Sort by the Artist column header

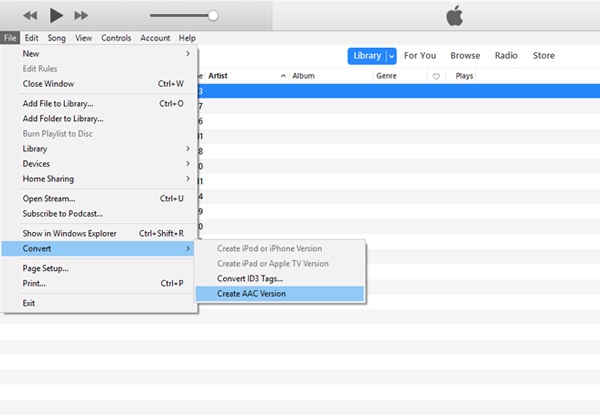pyautogui.click(x=247, y=76)
